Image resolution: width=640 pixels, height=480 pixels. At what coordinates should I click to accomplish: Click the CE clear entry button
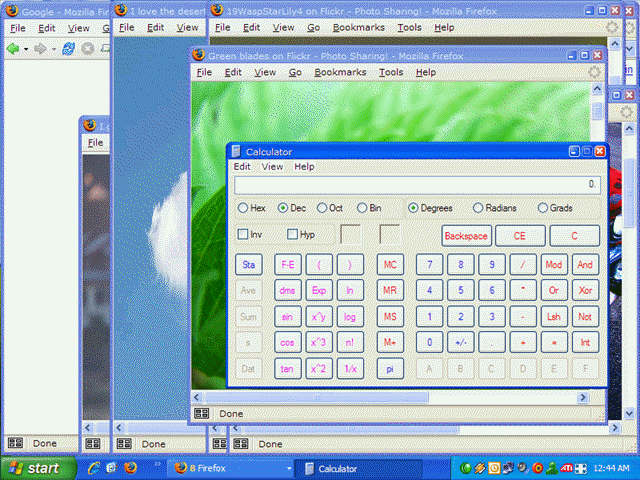pos(520,236)
